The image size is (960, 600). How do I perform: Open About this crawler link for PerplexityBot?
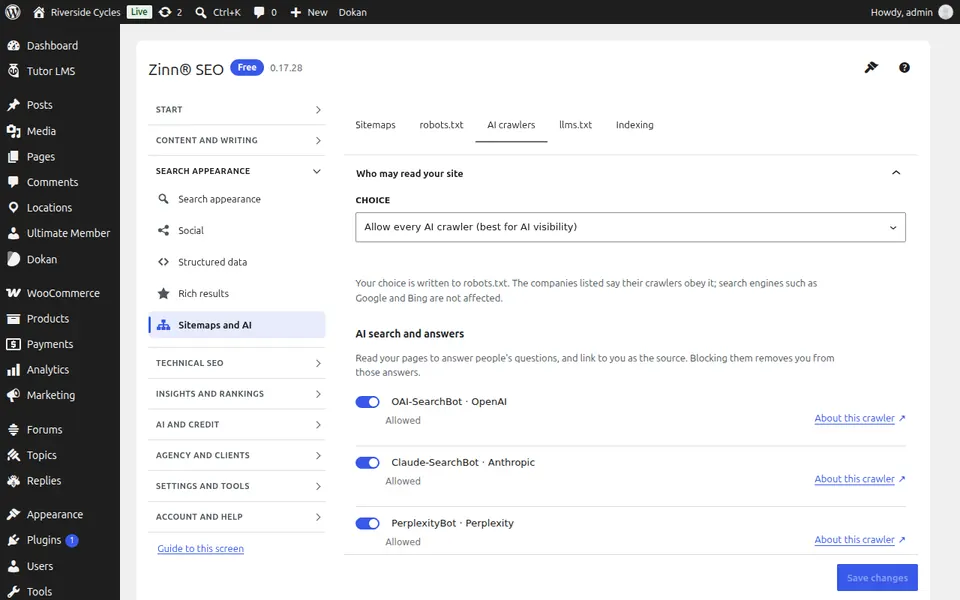pos(860,539)
